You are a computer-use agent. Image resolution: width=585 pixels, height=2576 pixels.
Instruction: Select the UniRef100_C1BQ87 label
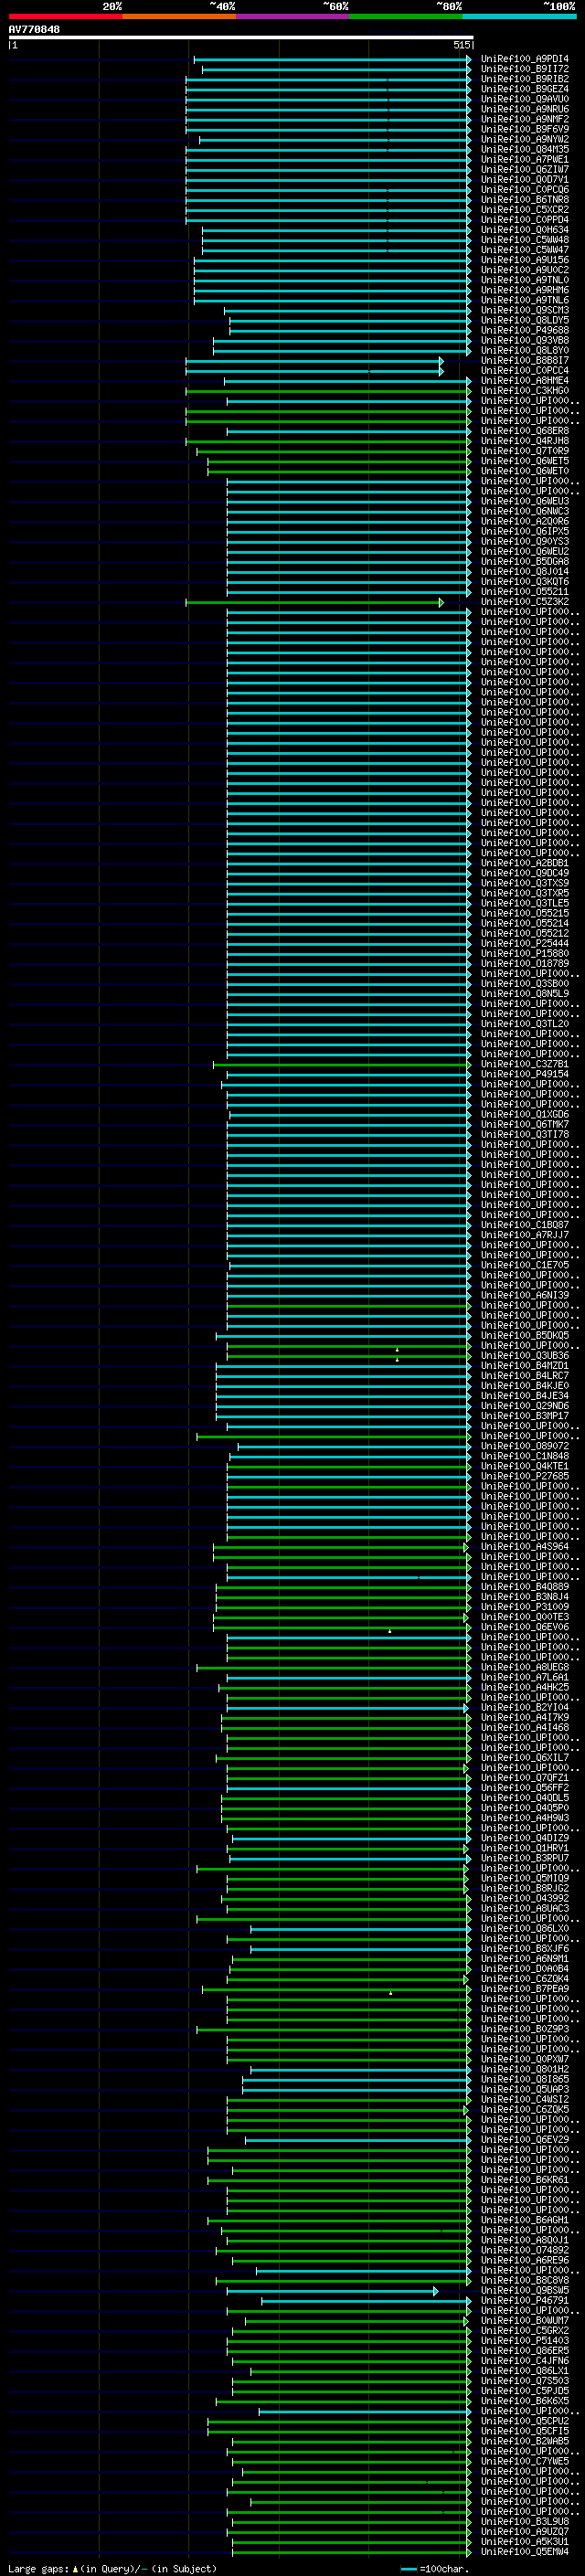[x=524, y=1225]
